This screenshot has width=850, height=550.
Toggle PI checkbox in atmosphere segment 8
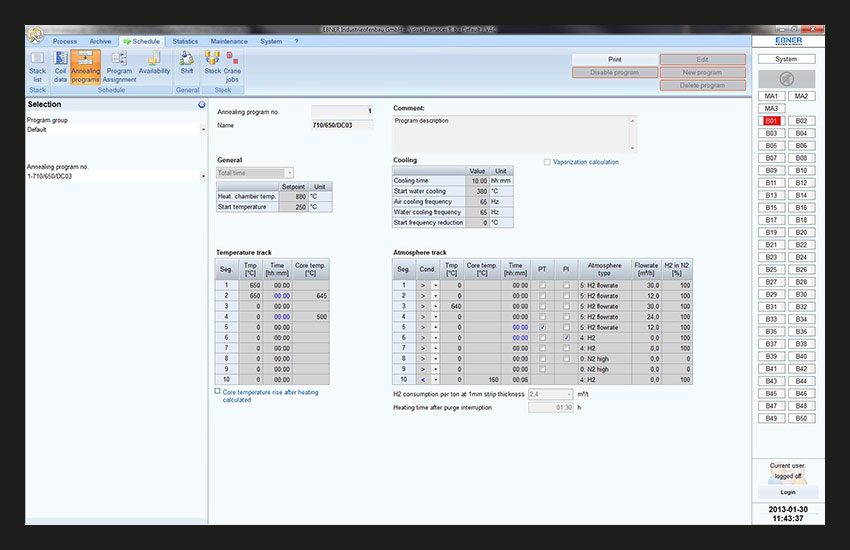[566, 359]
